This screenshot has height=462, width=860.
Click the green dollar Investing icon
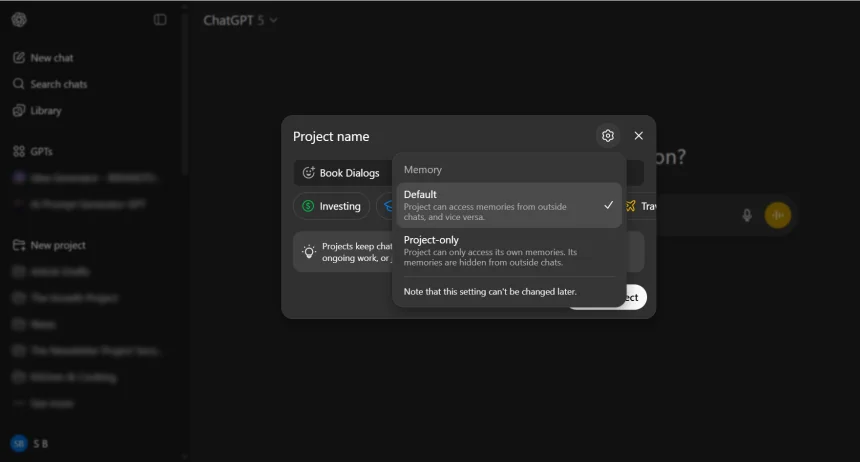click(308, 206)
